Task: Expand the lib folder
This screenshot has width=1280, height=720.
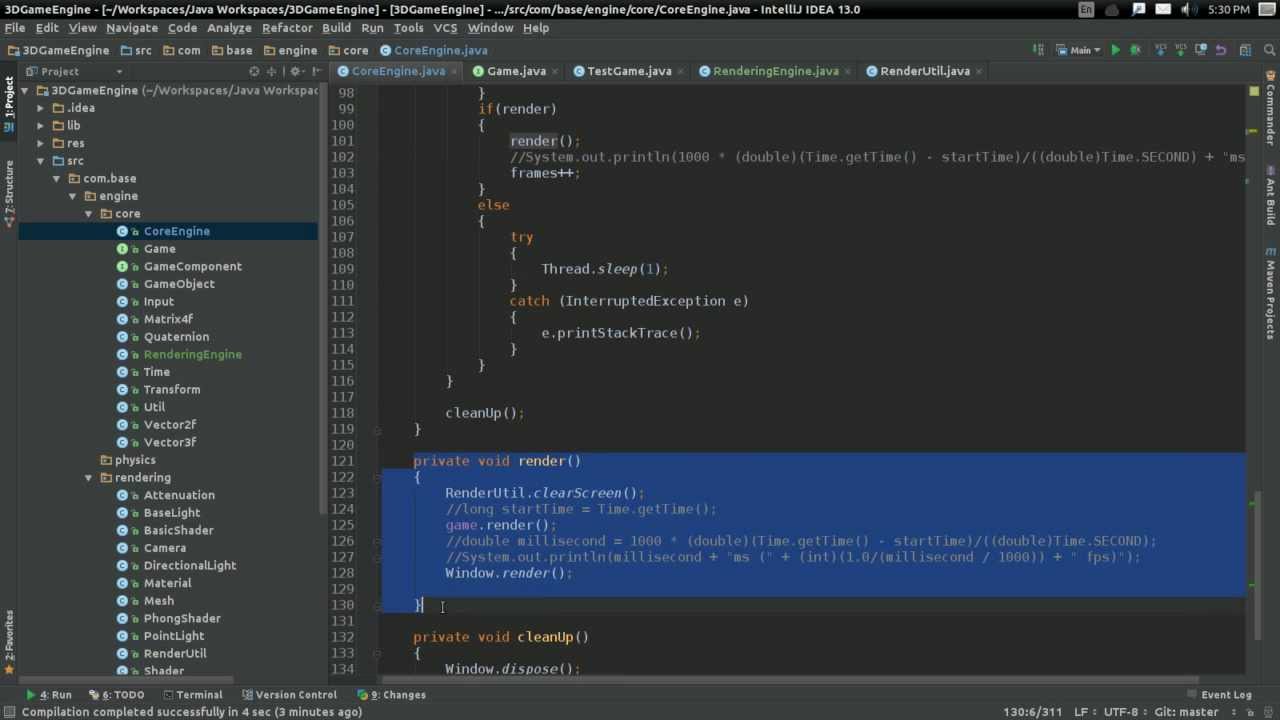Action: click(x=41, y=125)
